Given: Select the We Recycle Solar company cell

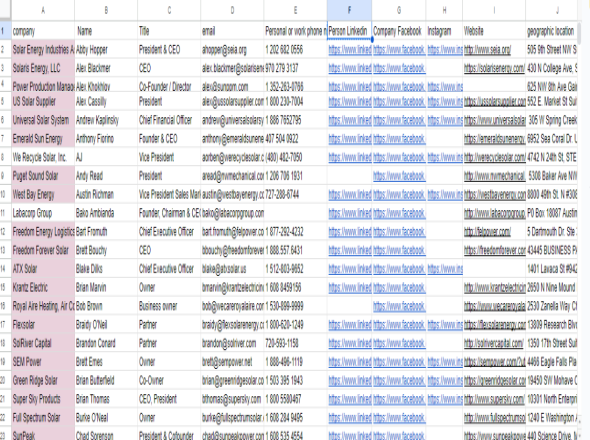Looking at the screenshot, I should (x=43, y=157).
